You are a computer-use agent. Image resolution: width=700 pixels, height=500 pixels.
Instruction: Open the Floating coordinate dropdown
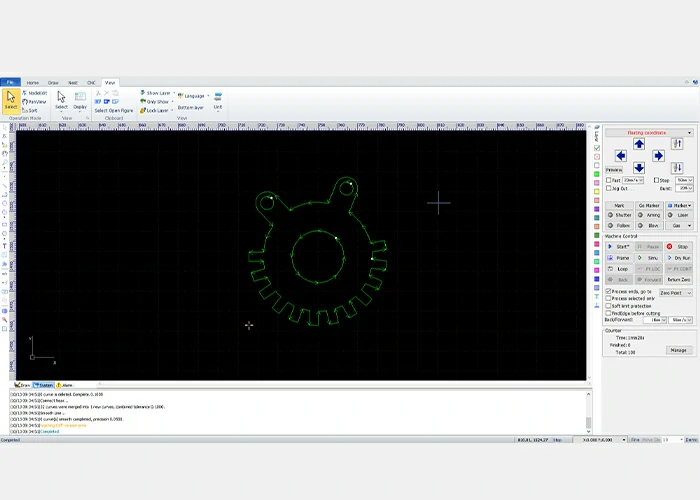tap(648, 132)
